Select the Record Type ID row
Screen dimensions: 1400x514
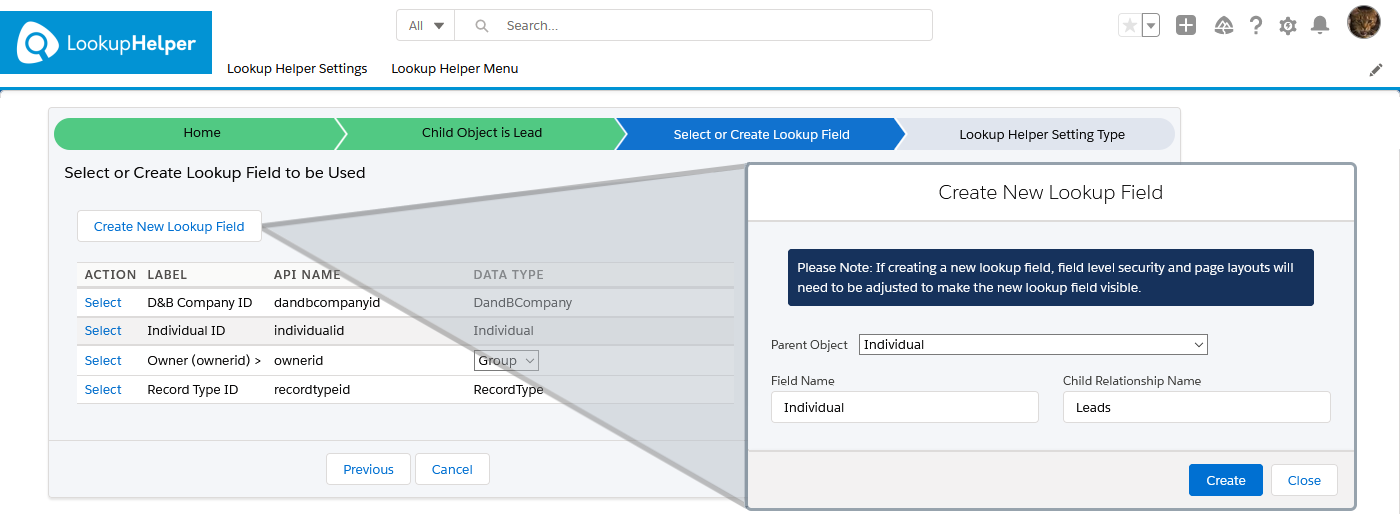click(103, 389)
